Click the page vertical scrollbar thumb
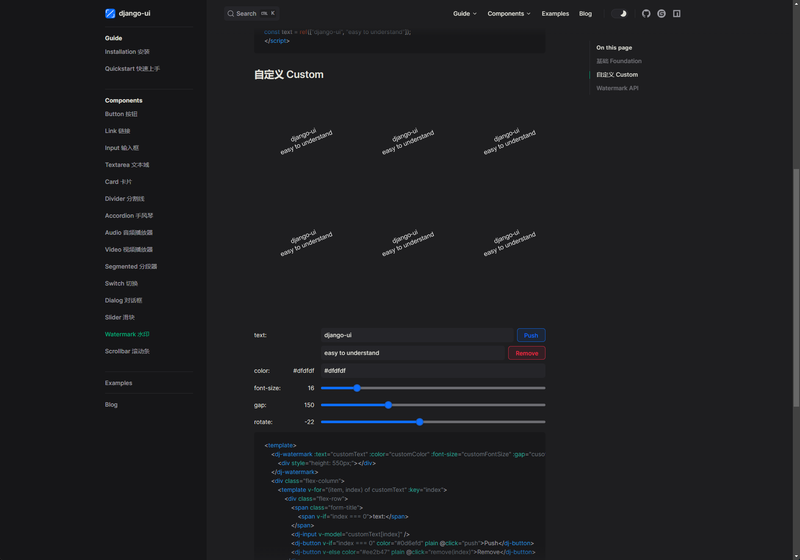The image size is (800, 560). tap(796, 287)
